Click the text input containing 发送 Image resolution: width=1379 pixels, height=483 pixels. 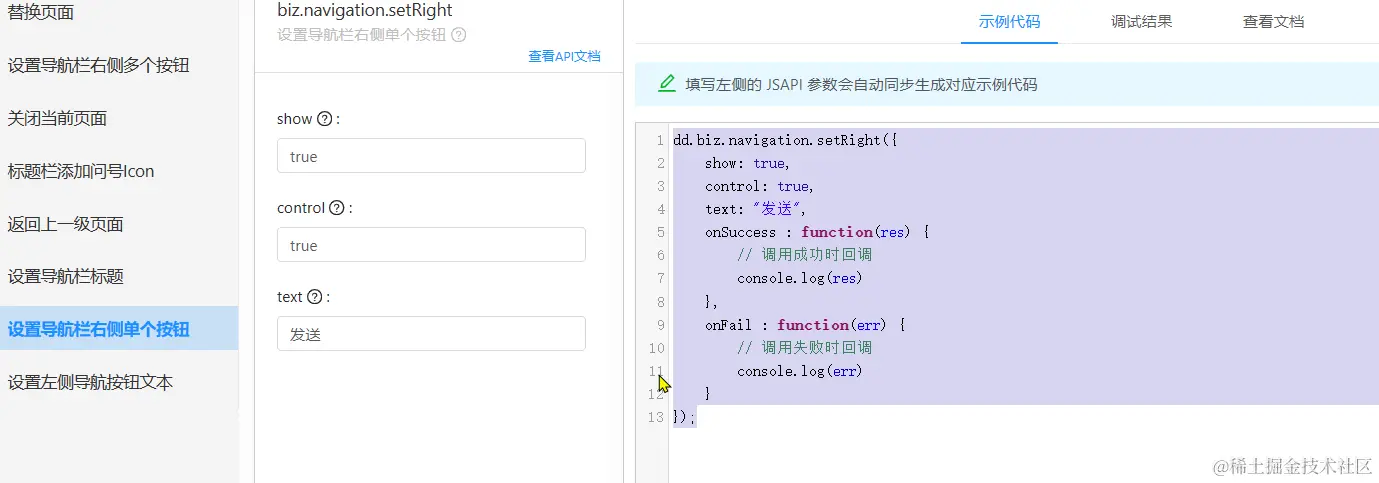click(x=431, y=334)
